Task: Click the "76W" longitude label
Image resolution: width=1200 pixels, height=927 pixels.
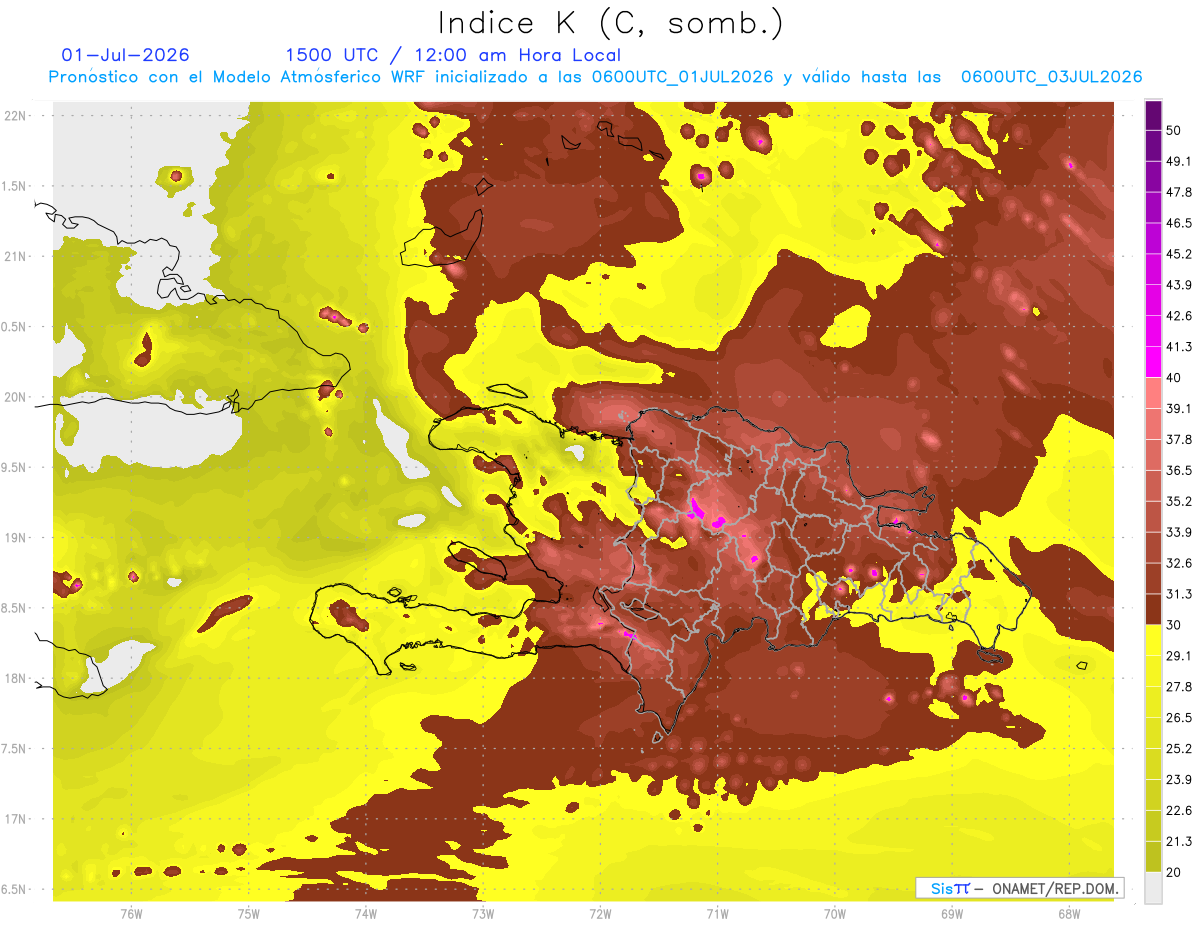Action: (131, 913)
